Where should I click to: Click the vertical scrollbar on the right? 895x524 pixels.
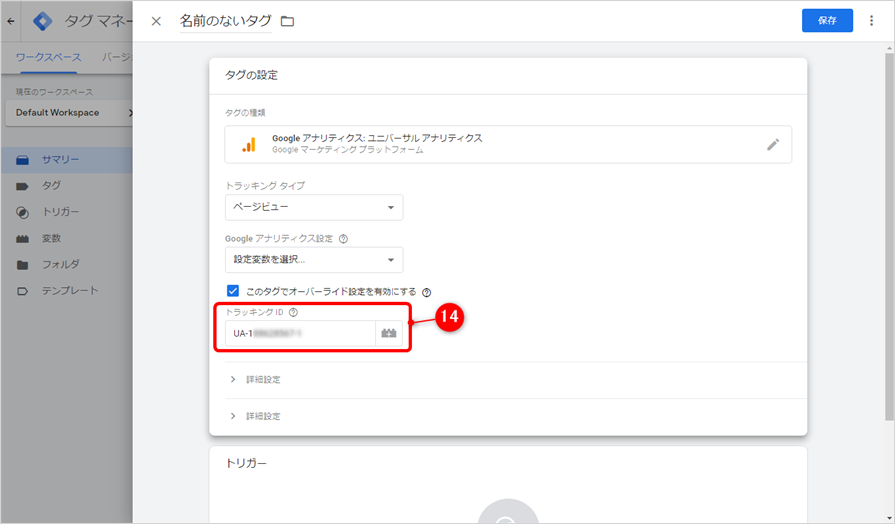(889, 237)
